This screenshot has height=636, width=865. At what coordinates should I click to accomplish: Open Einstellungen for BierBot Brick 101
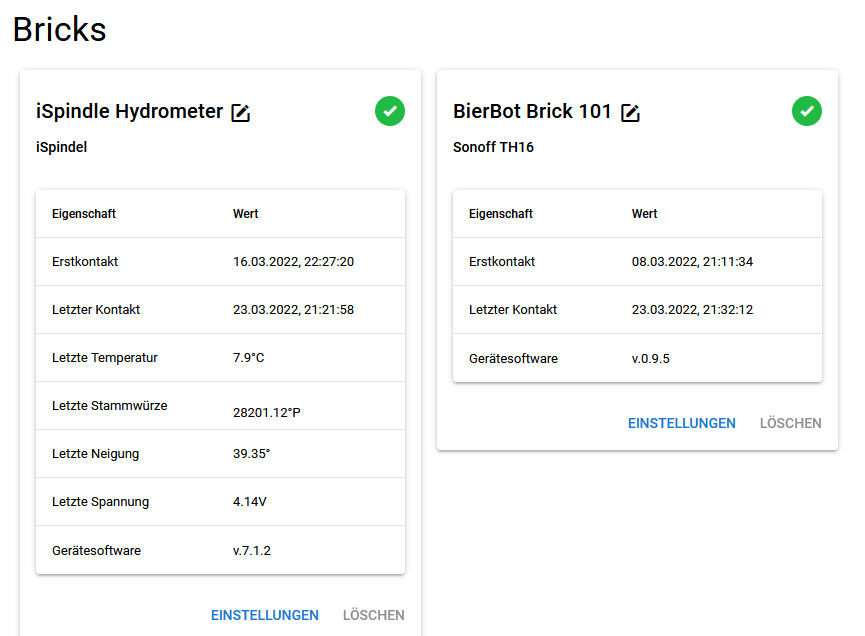[x=682, y=423]
